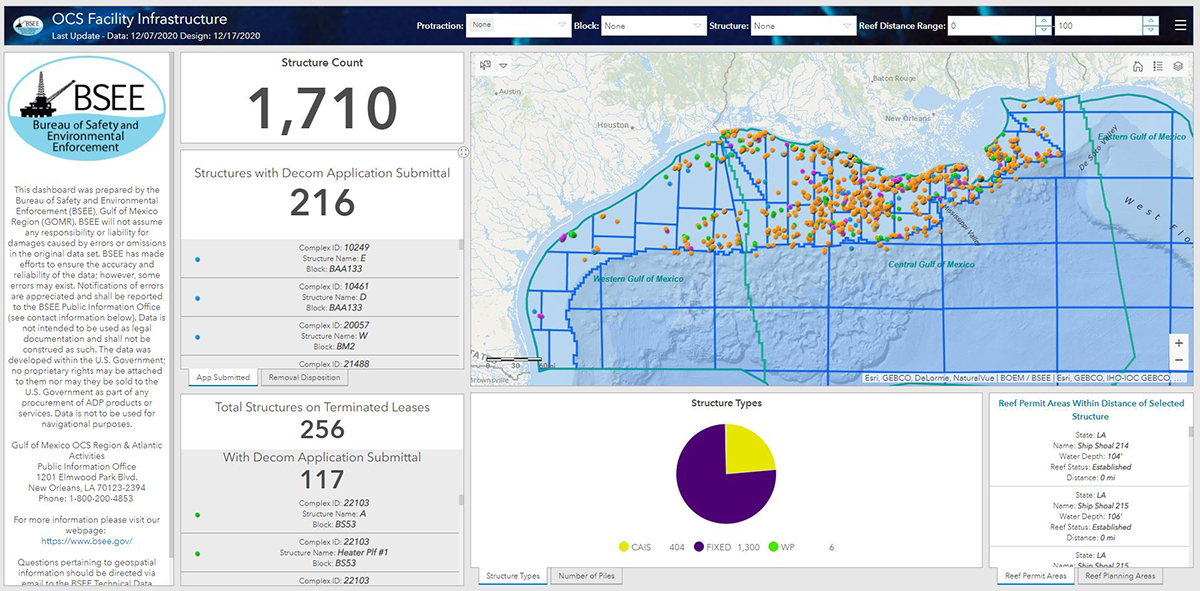The image size is (1200, 591).
Task: Switch to the Number of Piles tab
Action: click(x=588, y=576)
